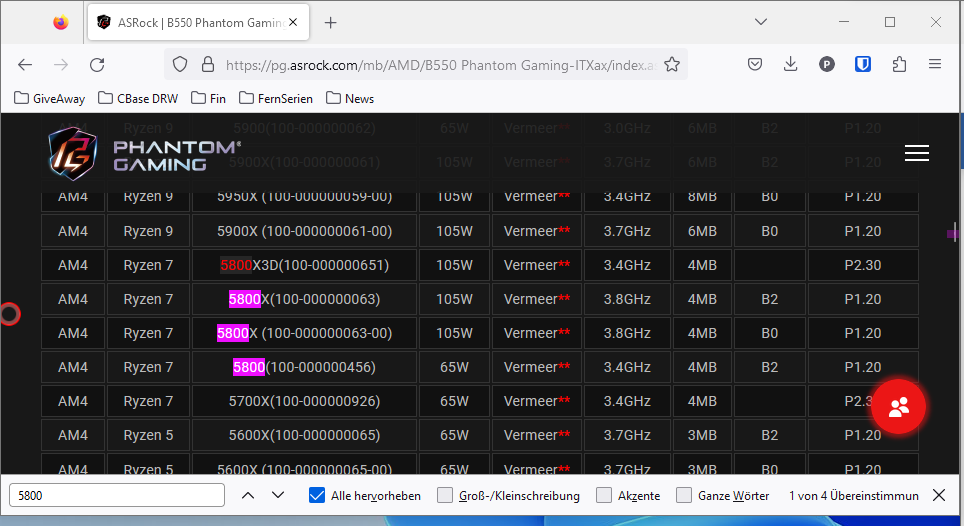The width and height of the screenshot is (964, 526).
Task: Close the ASRock B550 Phantom Gaming tab
Action: (293, 23)
